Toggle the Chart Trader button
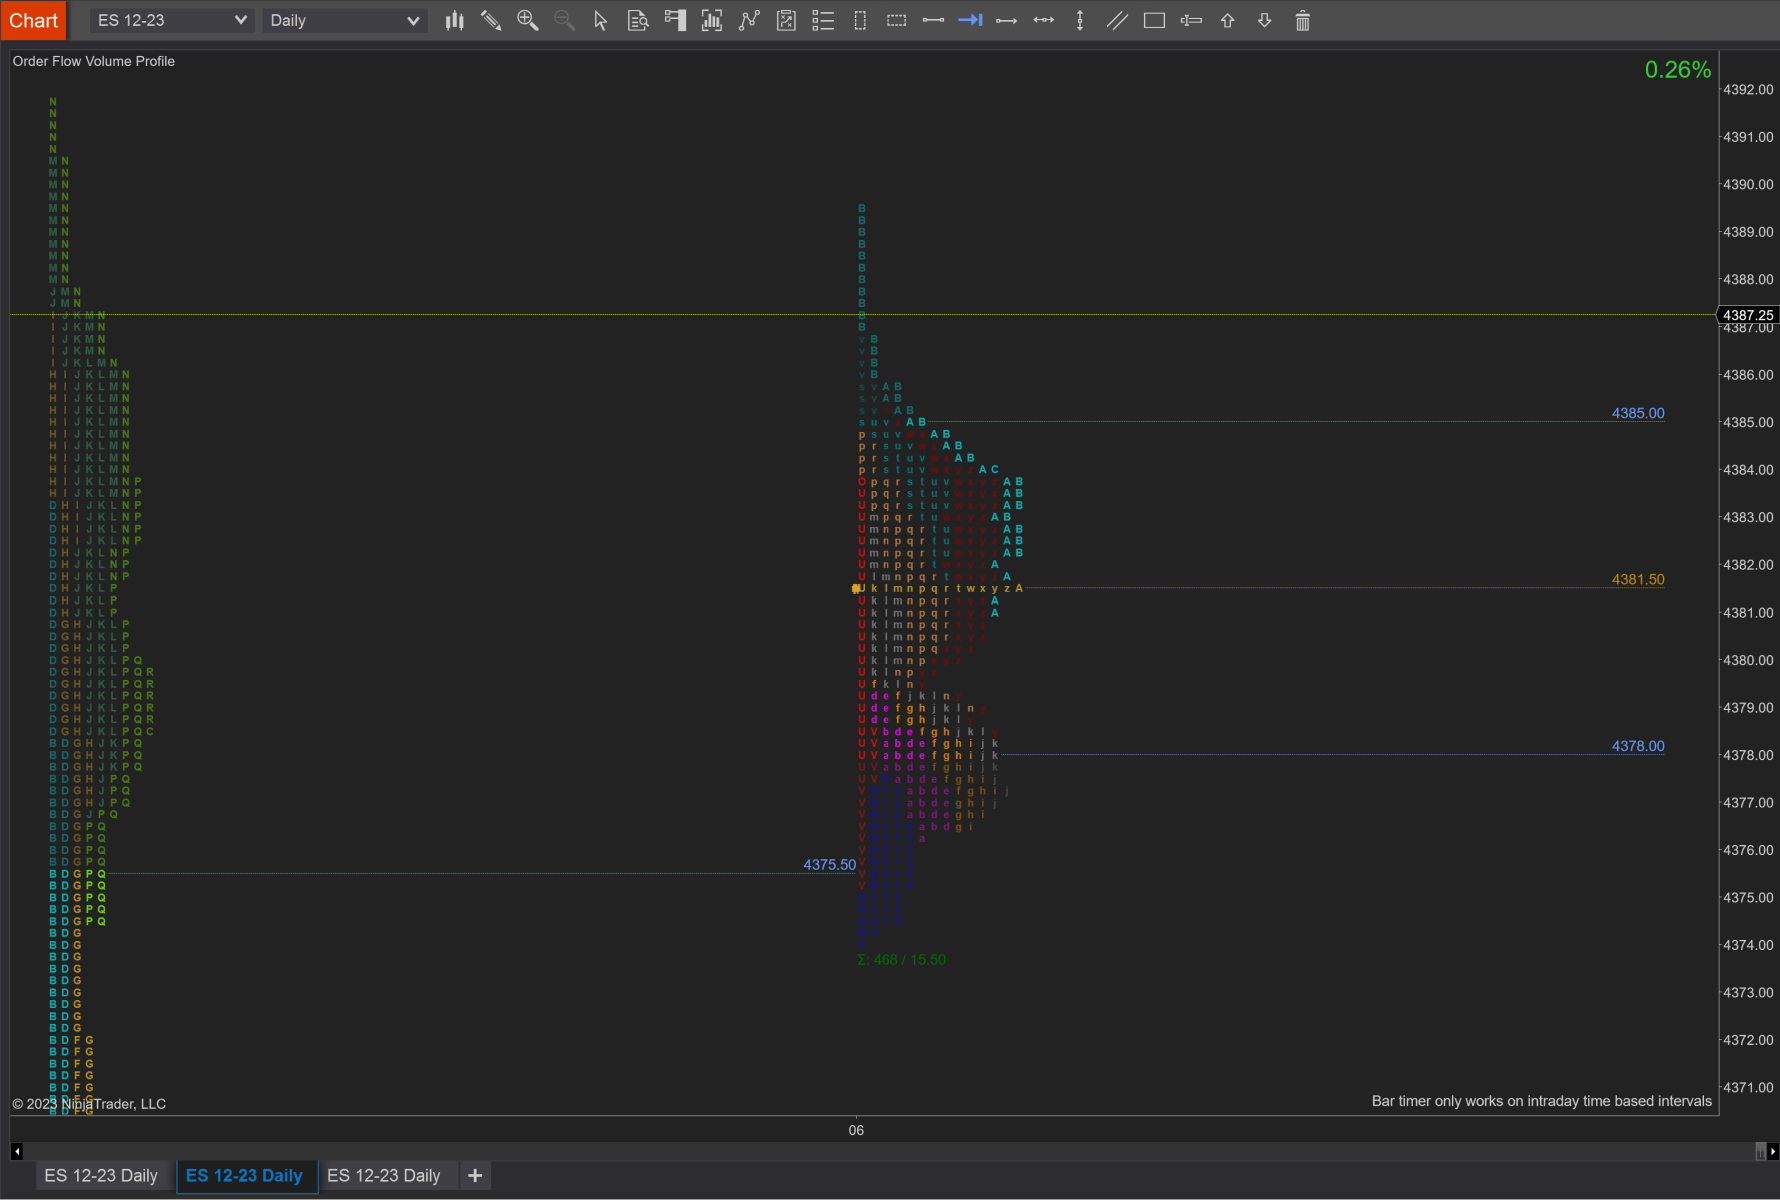 pos(675,20)
